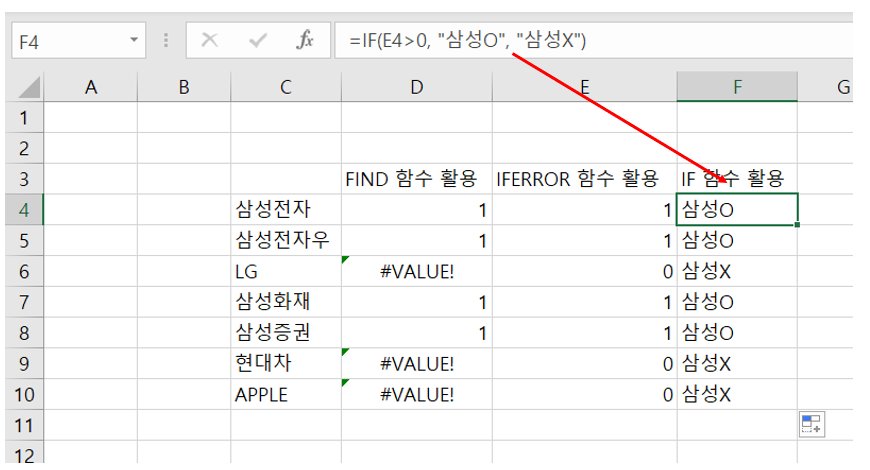Open the Auto Fill Options icon
The image size is (870, 470).
[812, 424]
